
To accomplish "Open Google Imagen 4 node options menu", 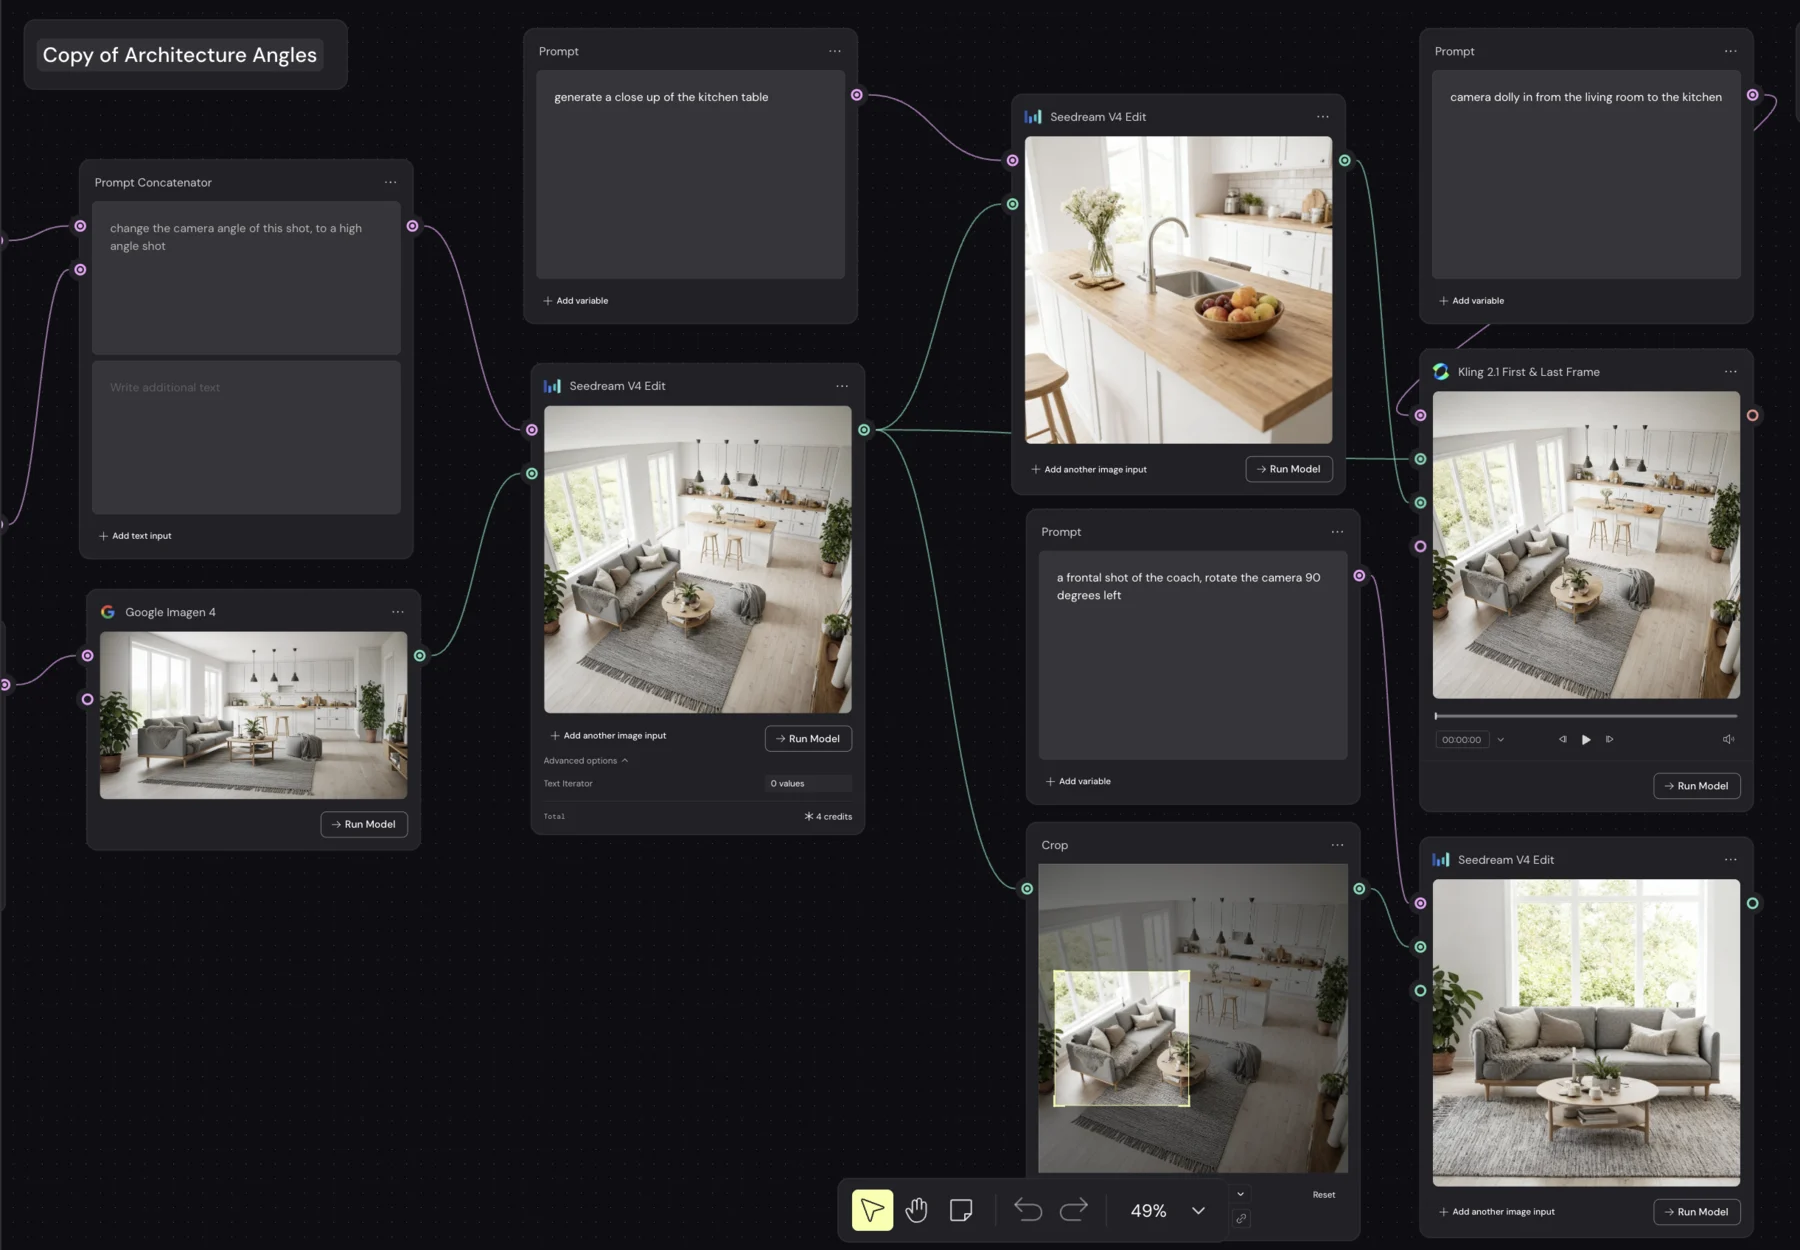I will [398, 612].
